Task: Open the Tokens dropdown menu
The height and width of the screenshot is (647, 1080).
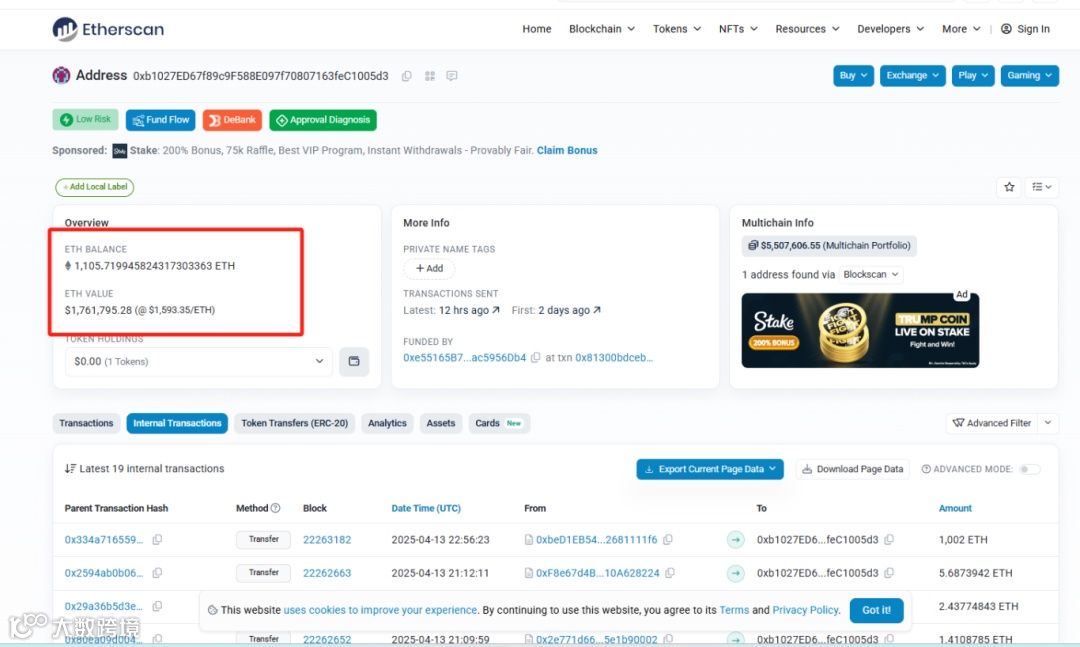Action: [677, 29]
